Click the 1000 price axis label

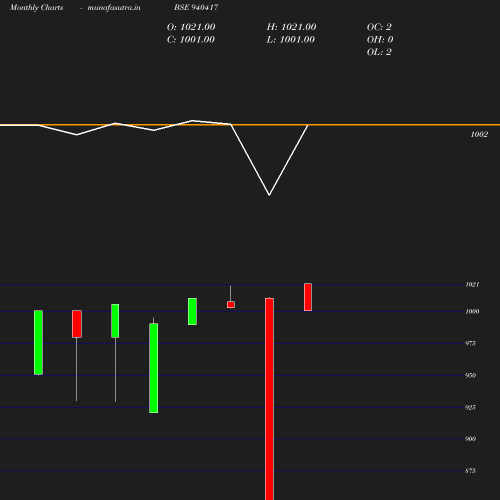click(x=472, y=311)
